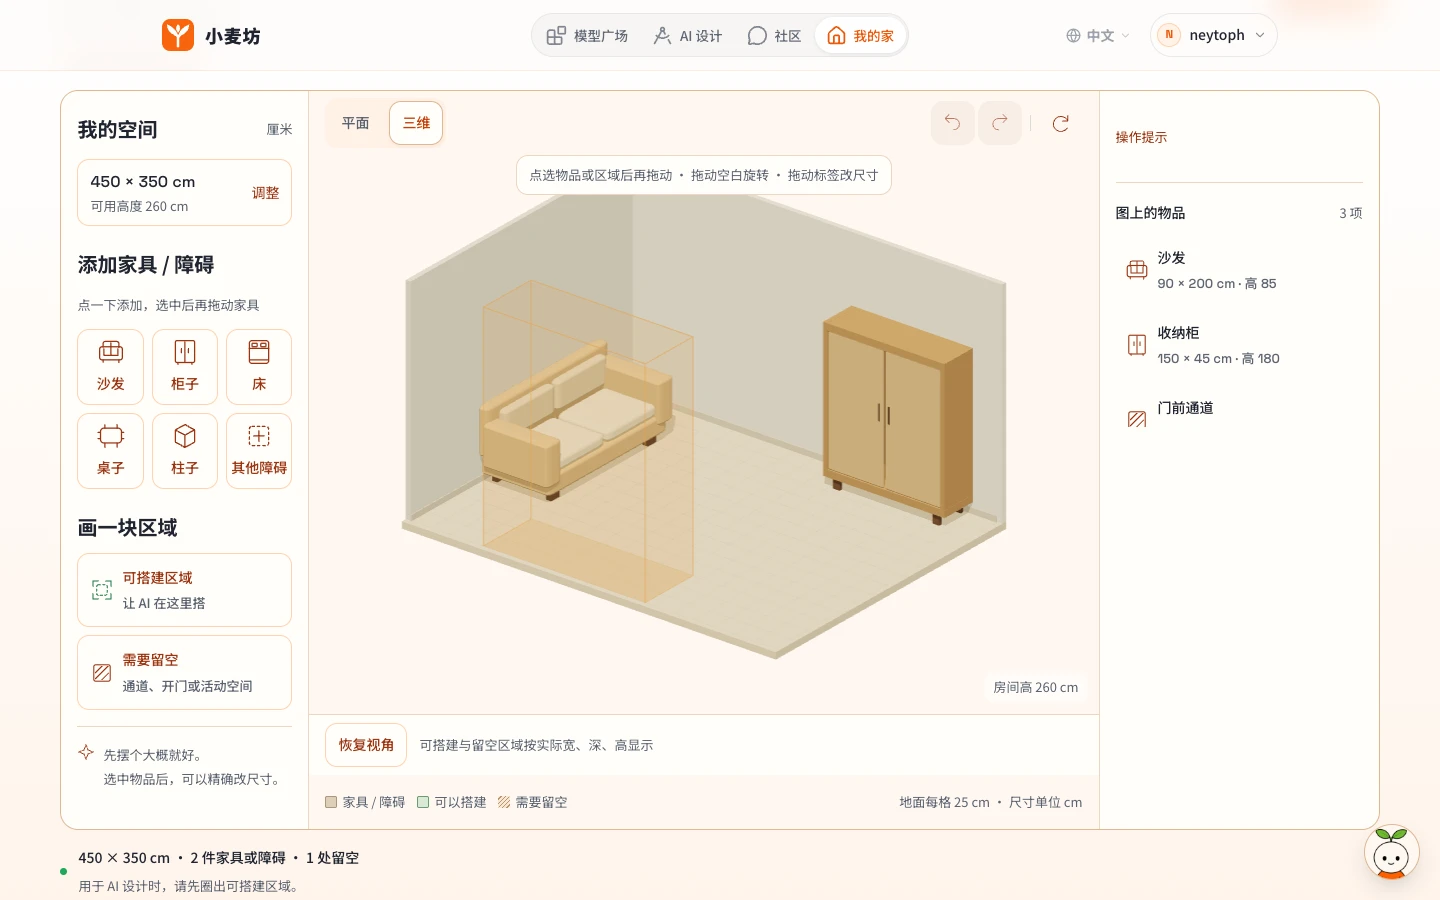Go to 社区 community tab
Image resolution: width=1440 pixels, height=900 pixels.
pos(774,36)
